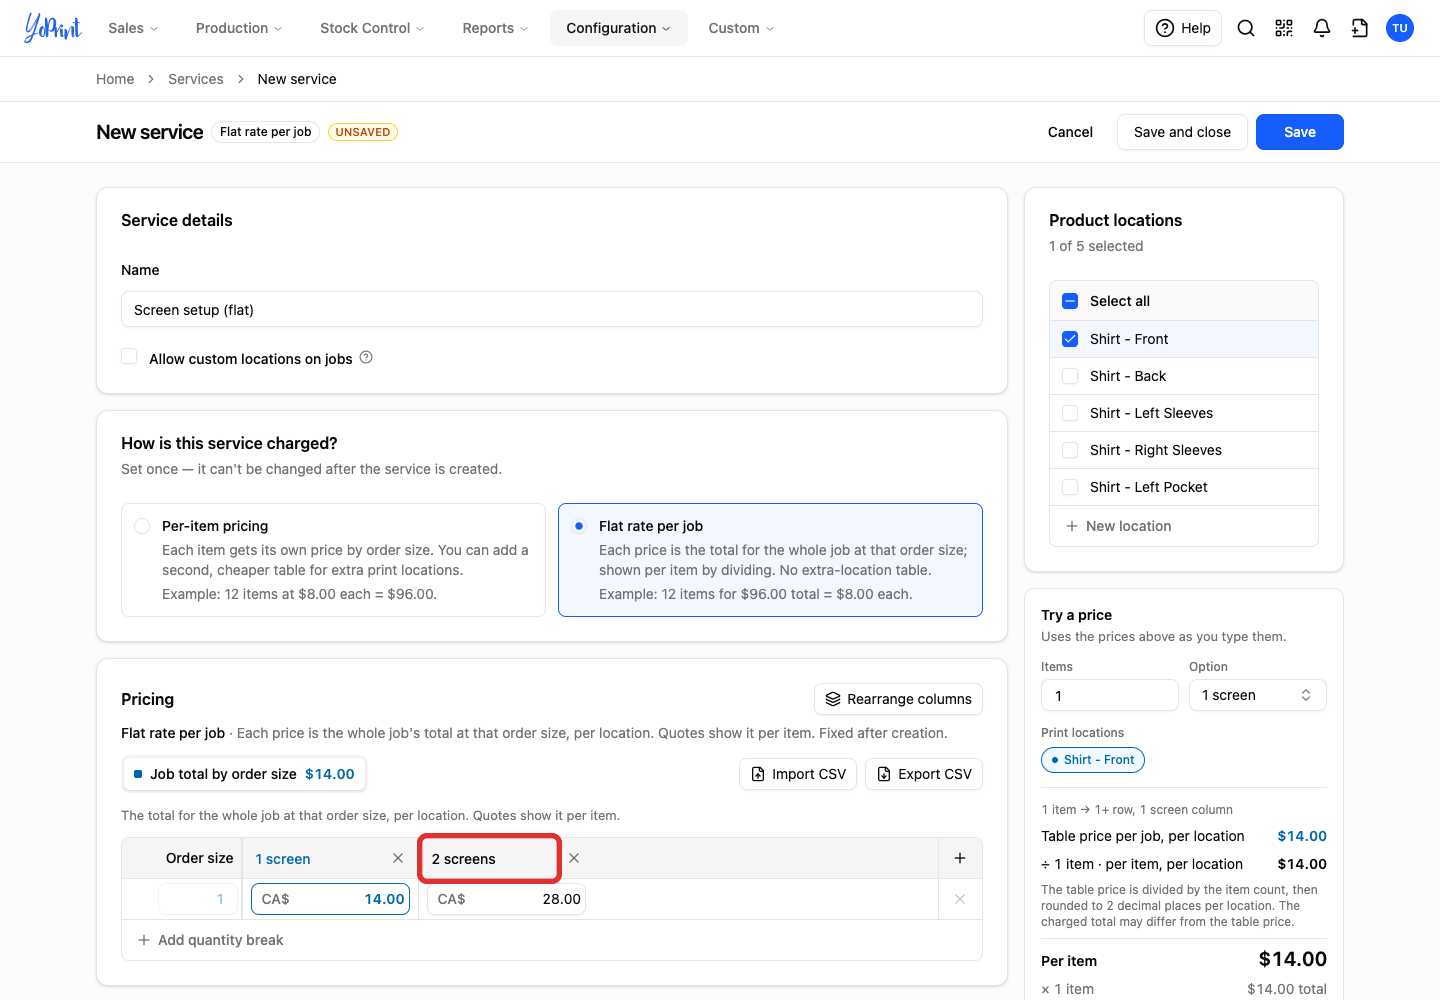Open the Custom menu

point(741,28)
